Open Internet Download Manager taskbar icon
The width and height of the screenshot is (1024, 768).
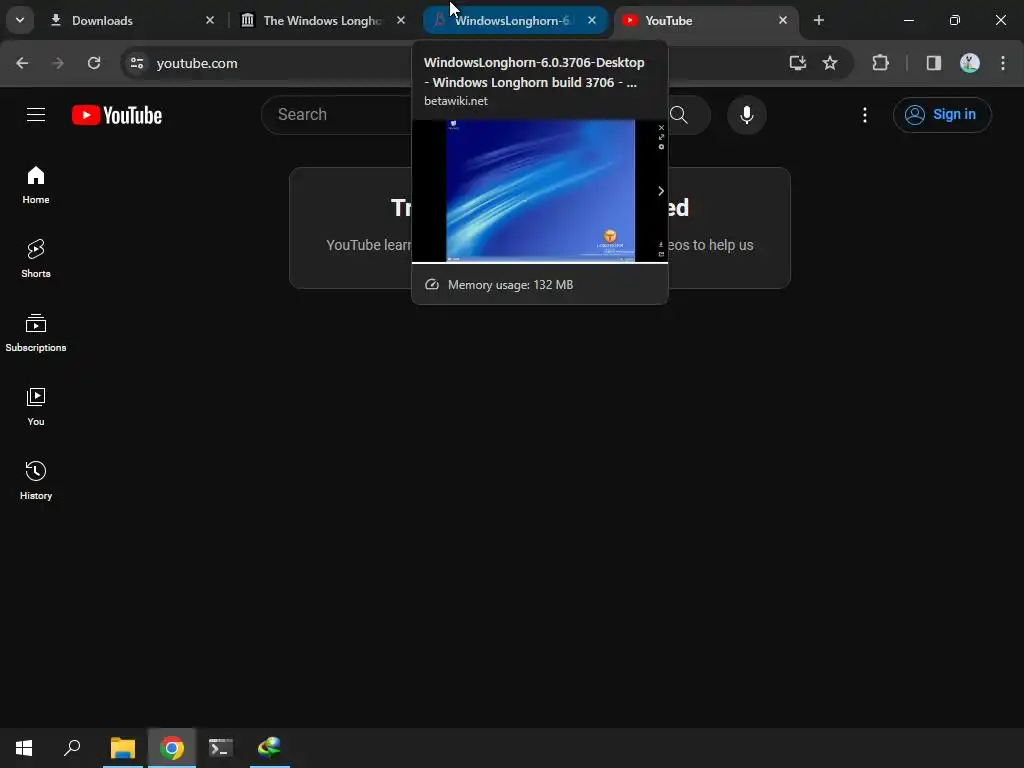[x=270, y=748]
